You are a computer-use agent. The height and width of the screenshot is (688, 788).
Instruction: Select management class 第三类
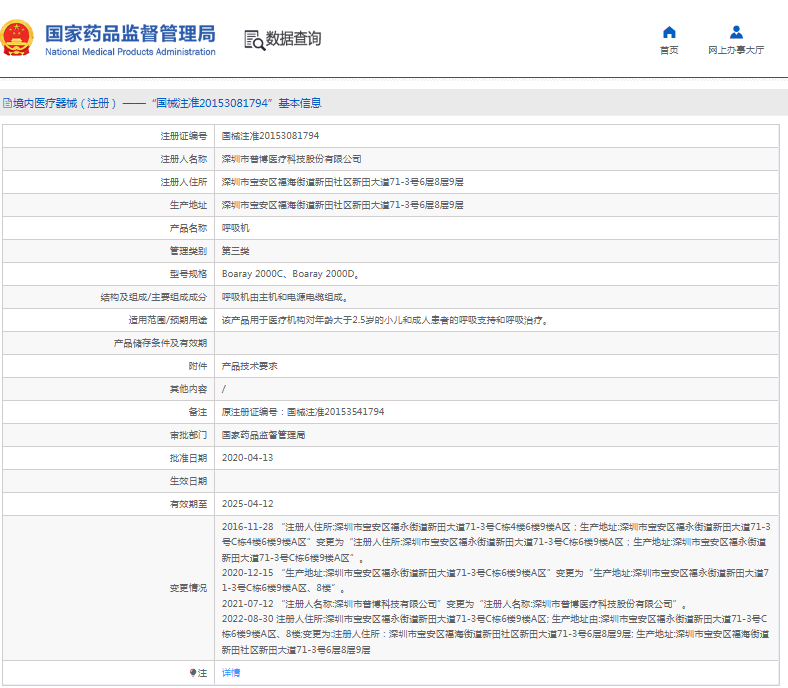tap(236, 251)
